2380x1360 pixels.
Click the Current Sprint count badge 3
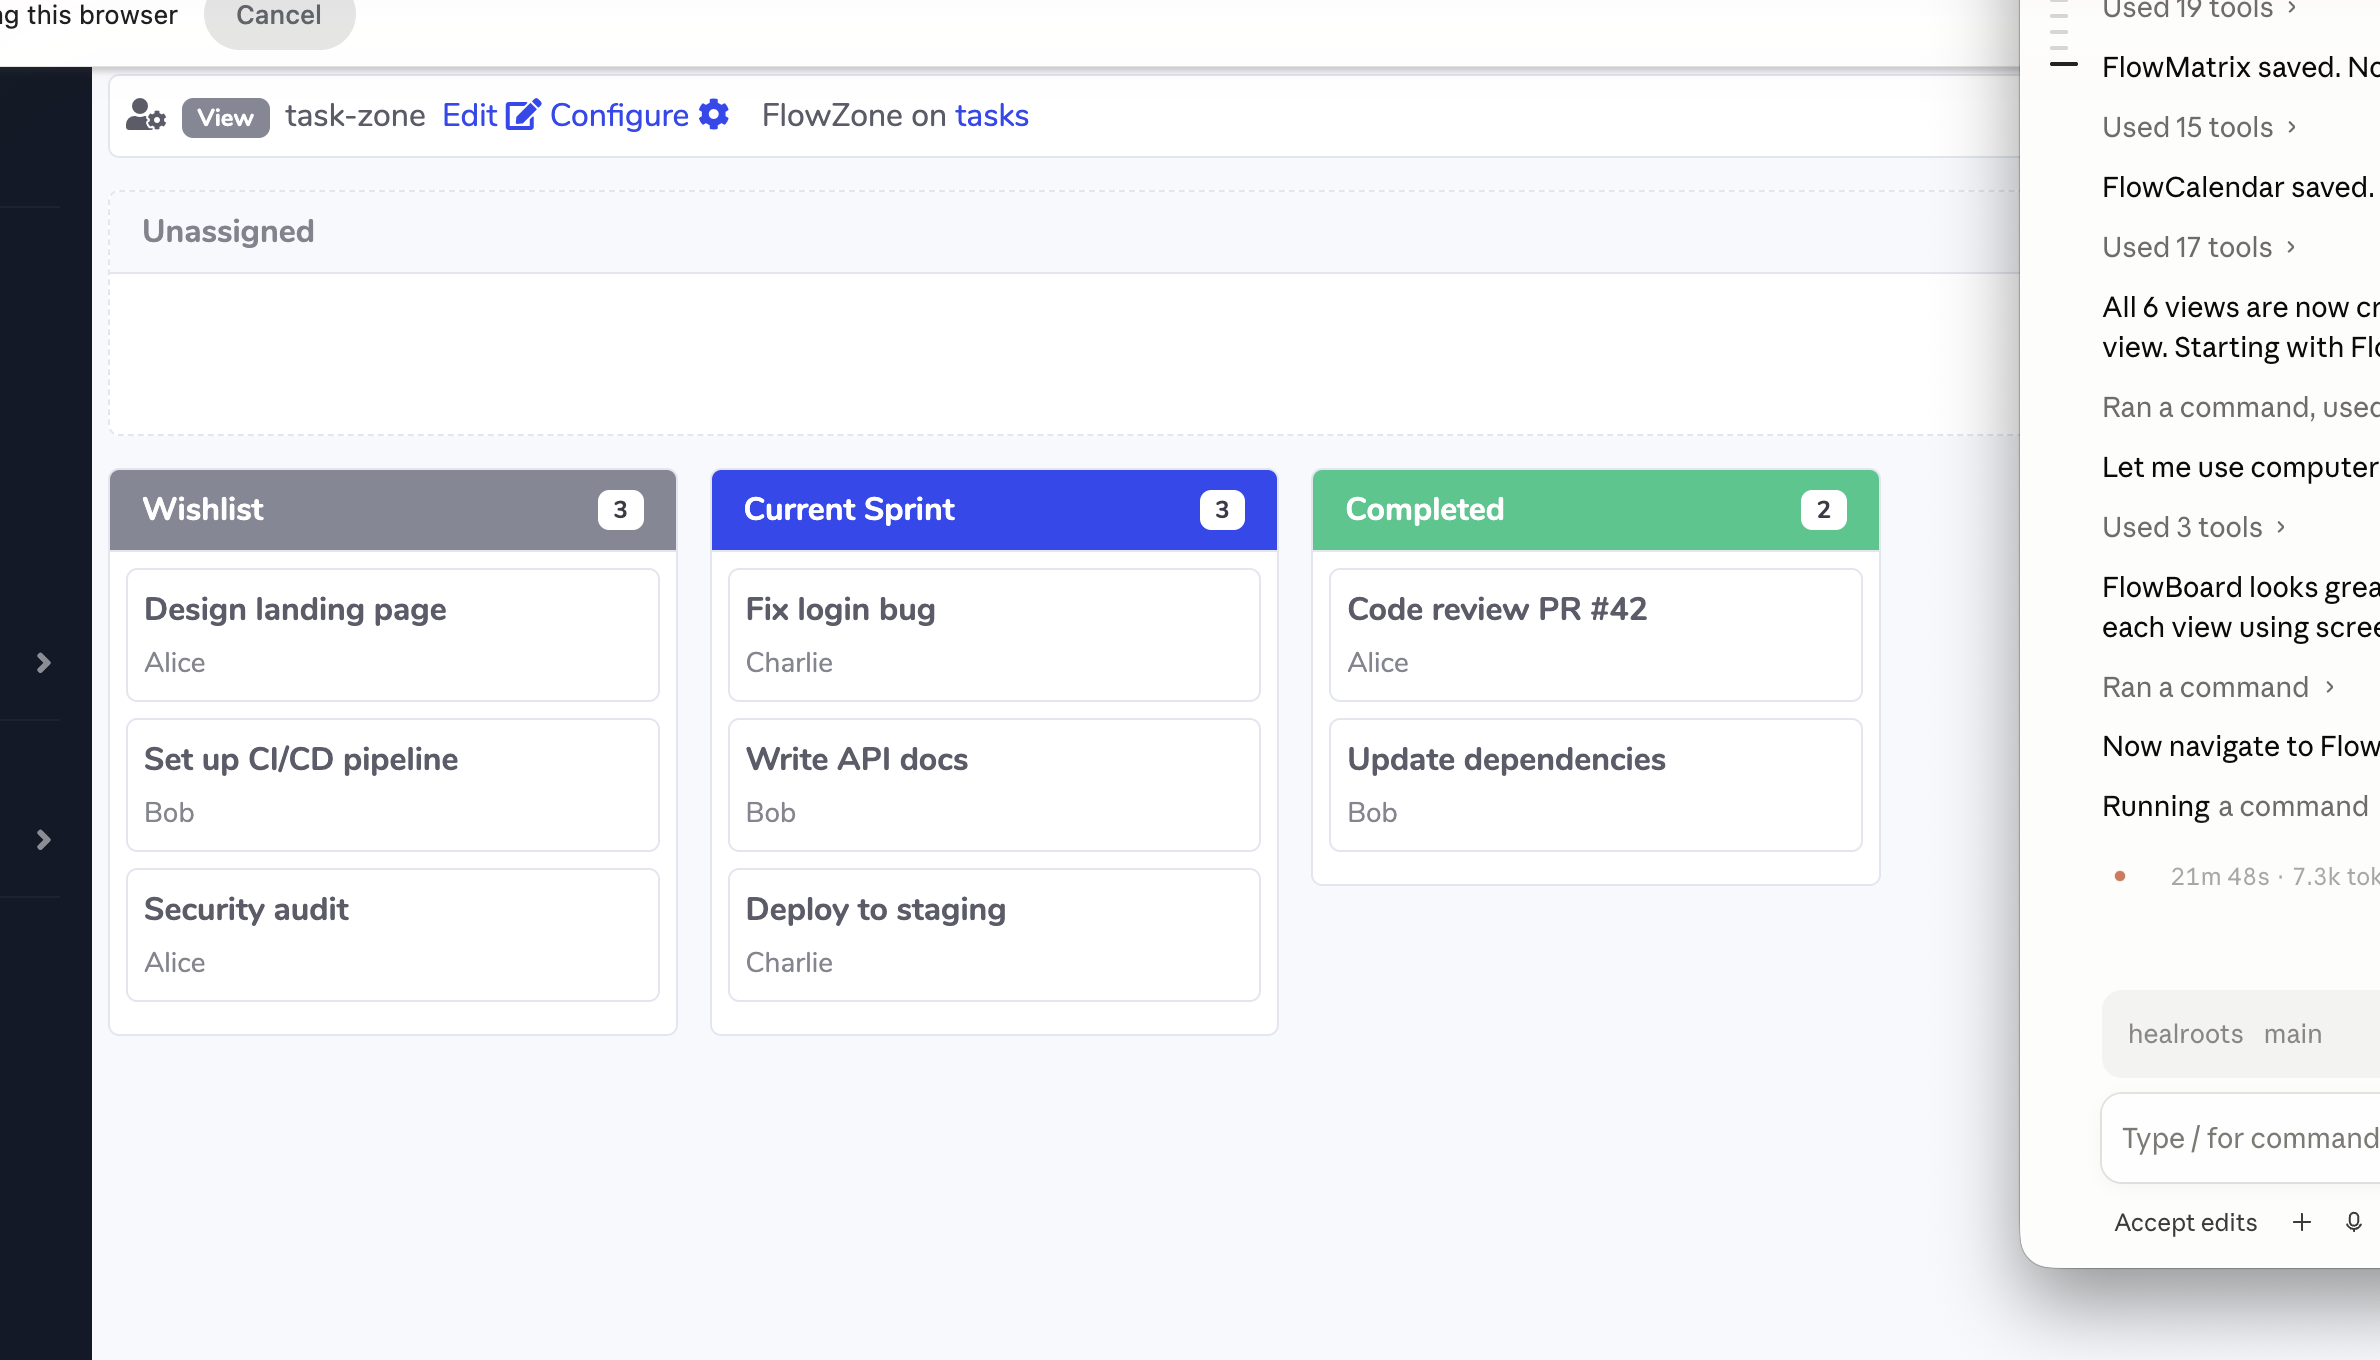click(1222, 510)
